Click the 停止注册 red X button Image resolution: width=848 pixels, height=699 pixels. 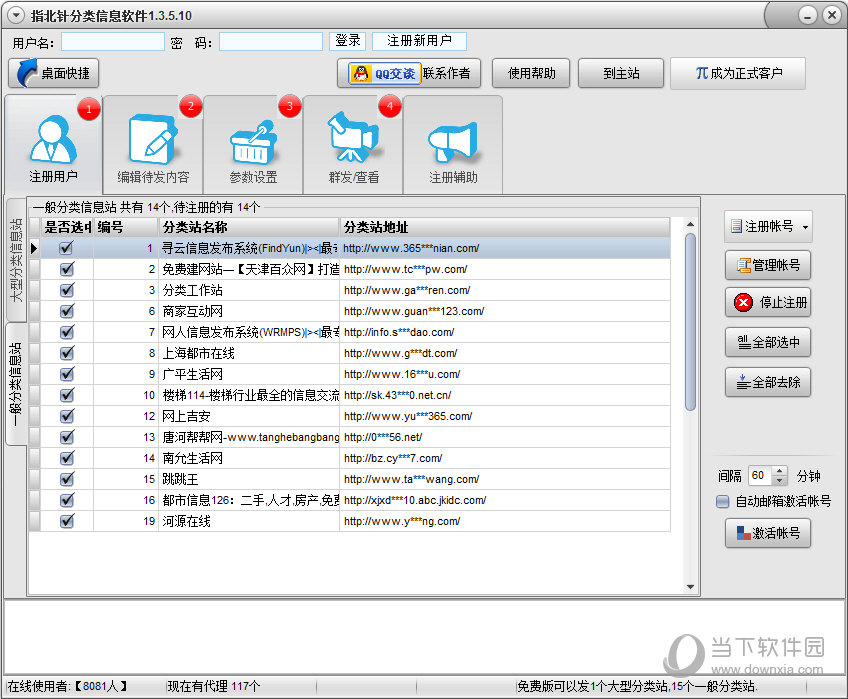click(x=768, y=302)
